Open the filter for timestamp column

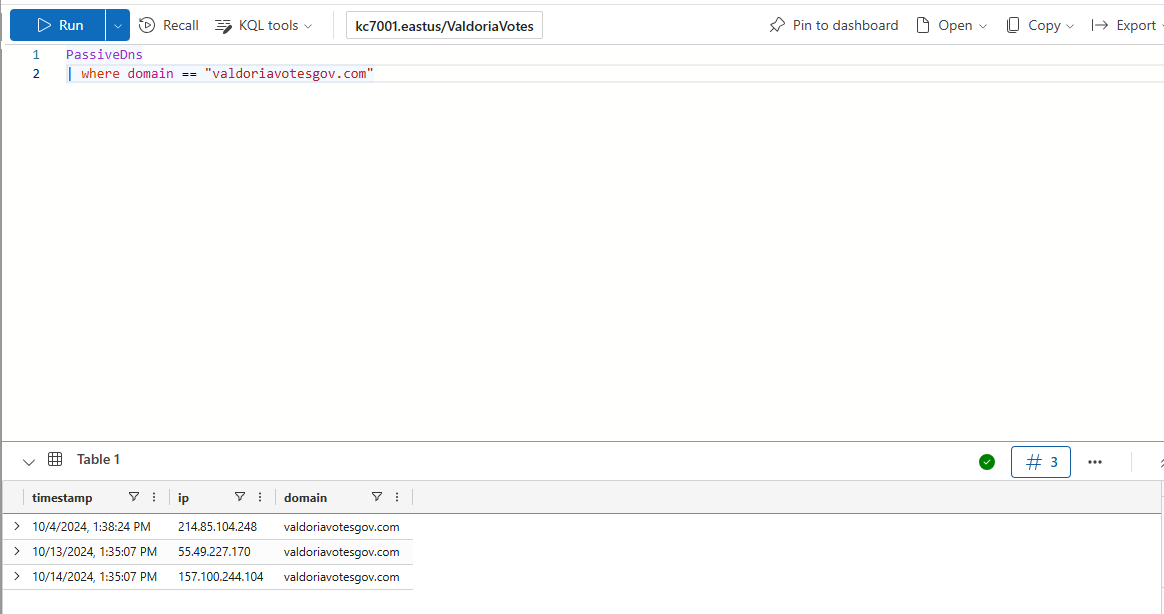(134, 497)
